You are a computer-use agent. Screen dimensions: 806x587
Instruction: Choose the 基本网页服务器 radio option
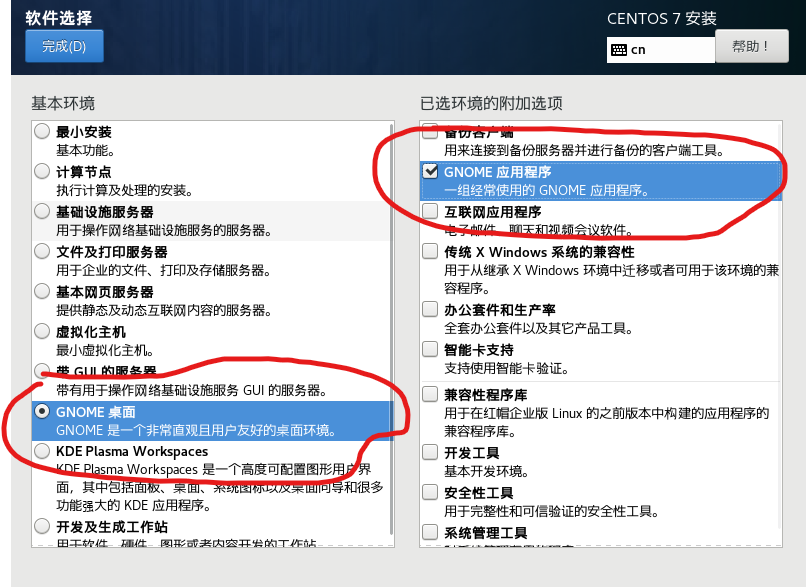tap(42, 291)
